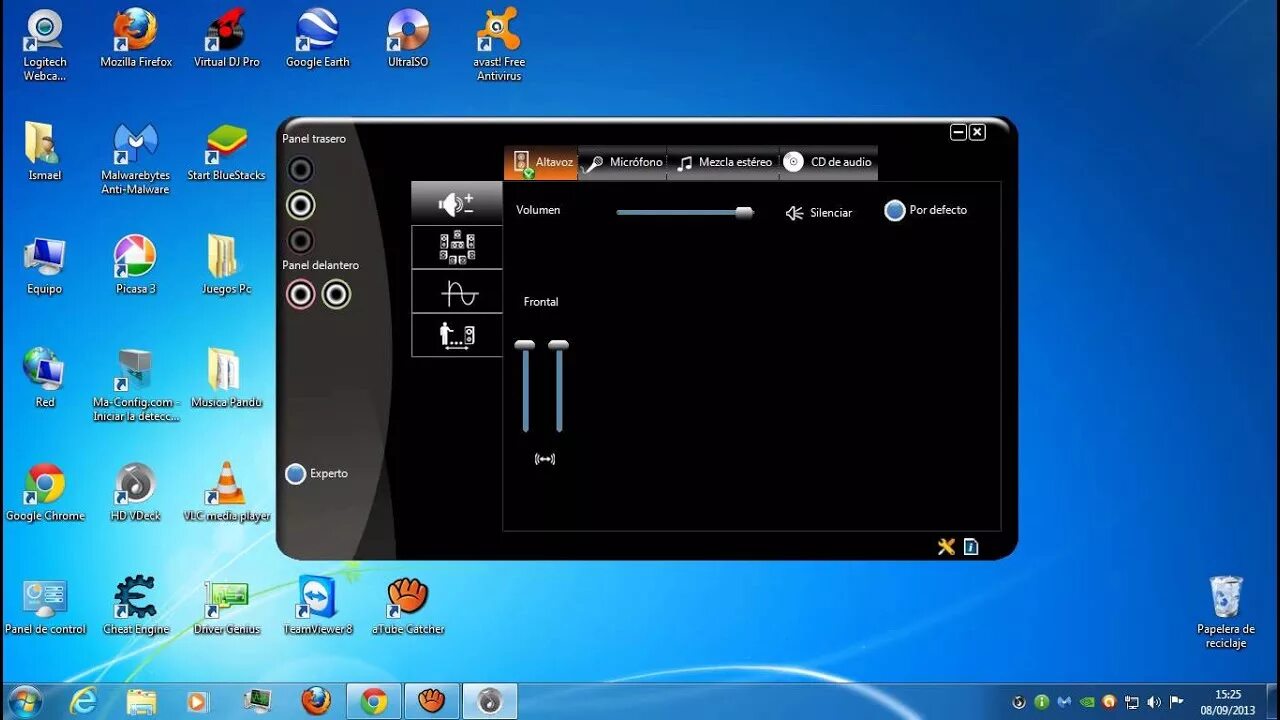Open Virtual DJ Pro desktop shortcut
1280x720 pixels.
227,39
